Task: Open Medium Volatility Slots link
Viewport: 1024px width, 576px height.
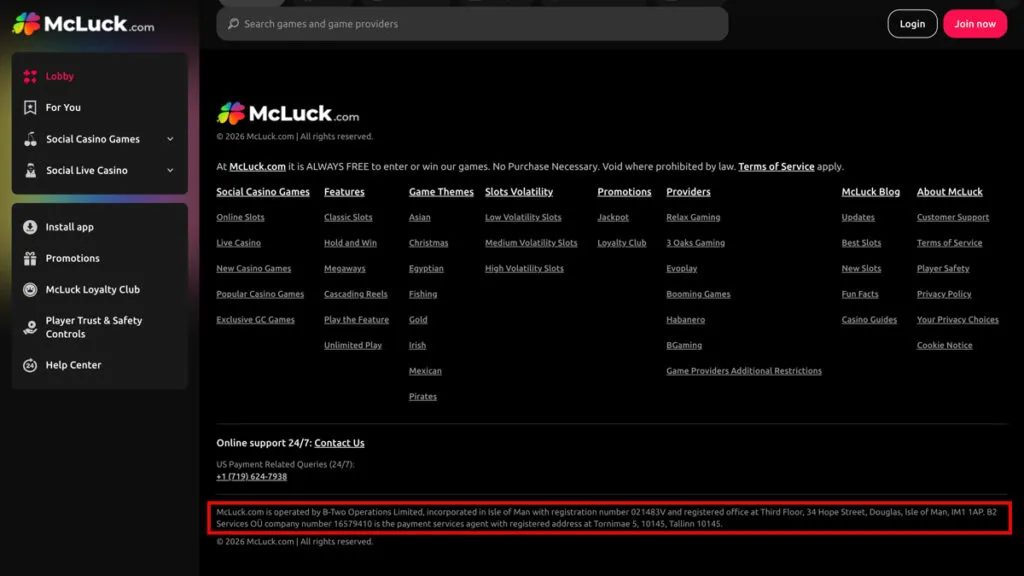Action: [x=531, y=243]
